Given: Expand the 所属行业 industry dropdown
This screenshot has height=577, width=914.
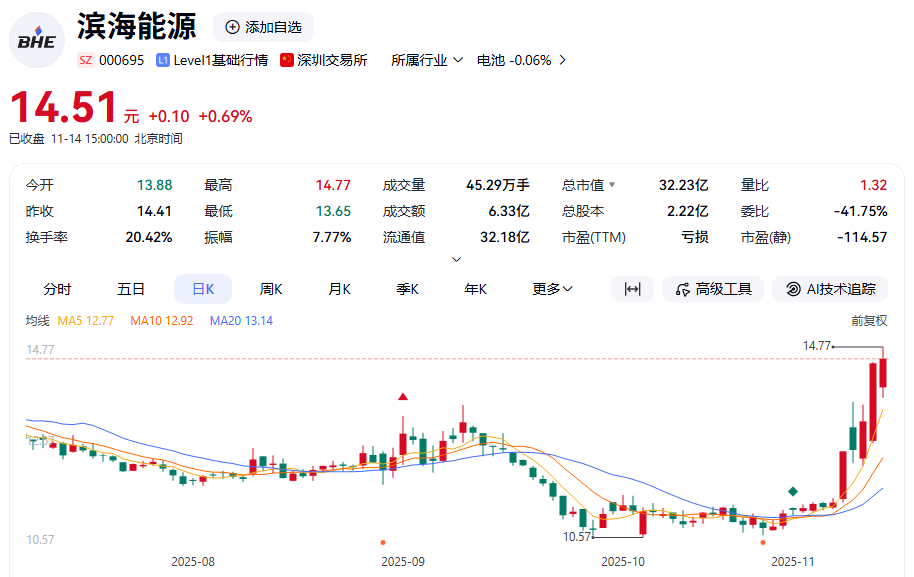Looking at the screenshot, I should pos(427,60).
